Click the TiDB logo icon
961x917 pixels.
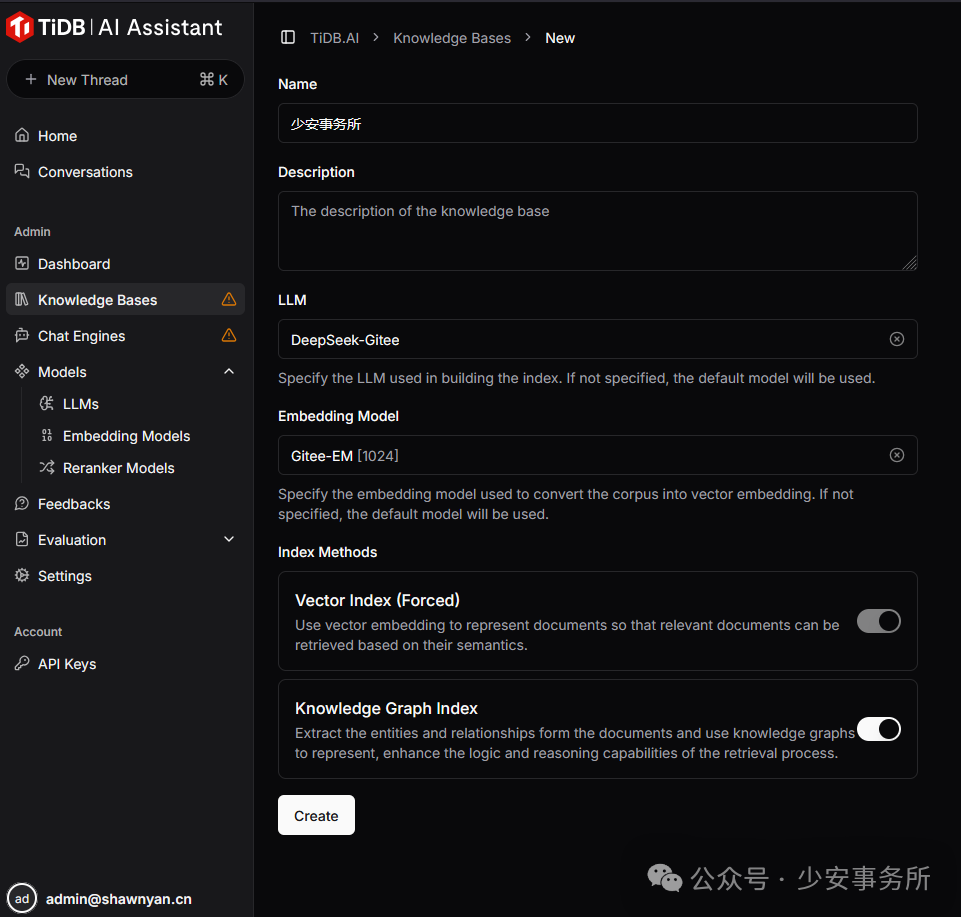coord(20,27)
